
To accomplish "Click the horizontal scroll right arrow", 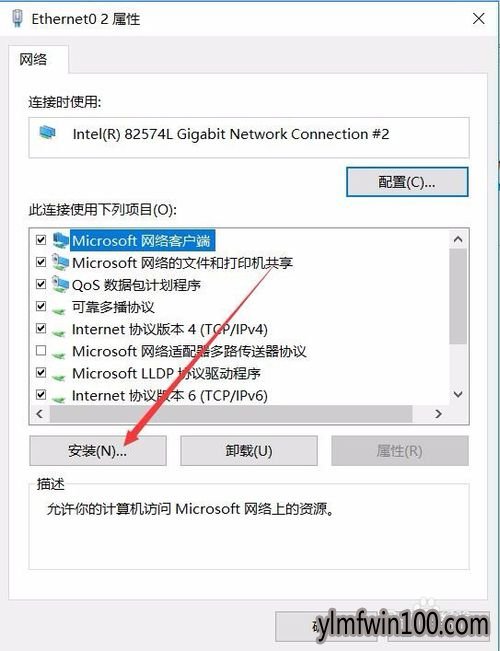I will pos(438,414).
